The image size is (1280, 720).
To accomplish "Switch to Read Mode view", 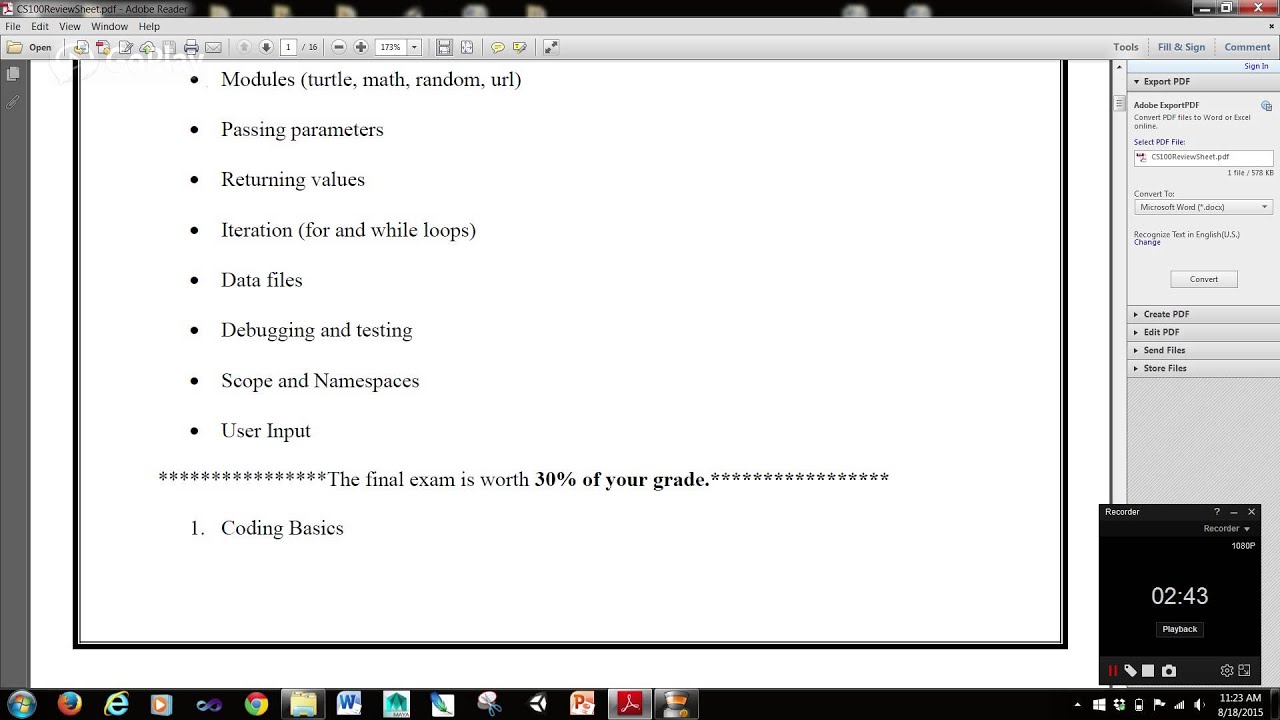I will pos(551,47).
